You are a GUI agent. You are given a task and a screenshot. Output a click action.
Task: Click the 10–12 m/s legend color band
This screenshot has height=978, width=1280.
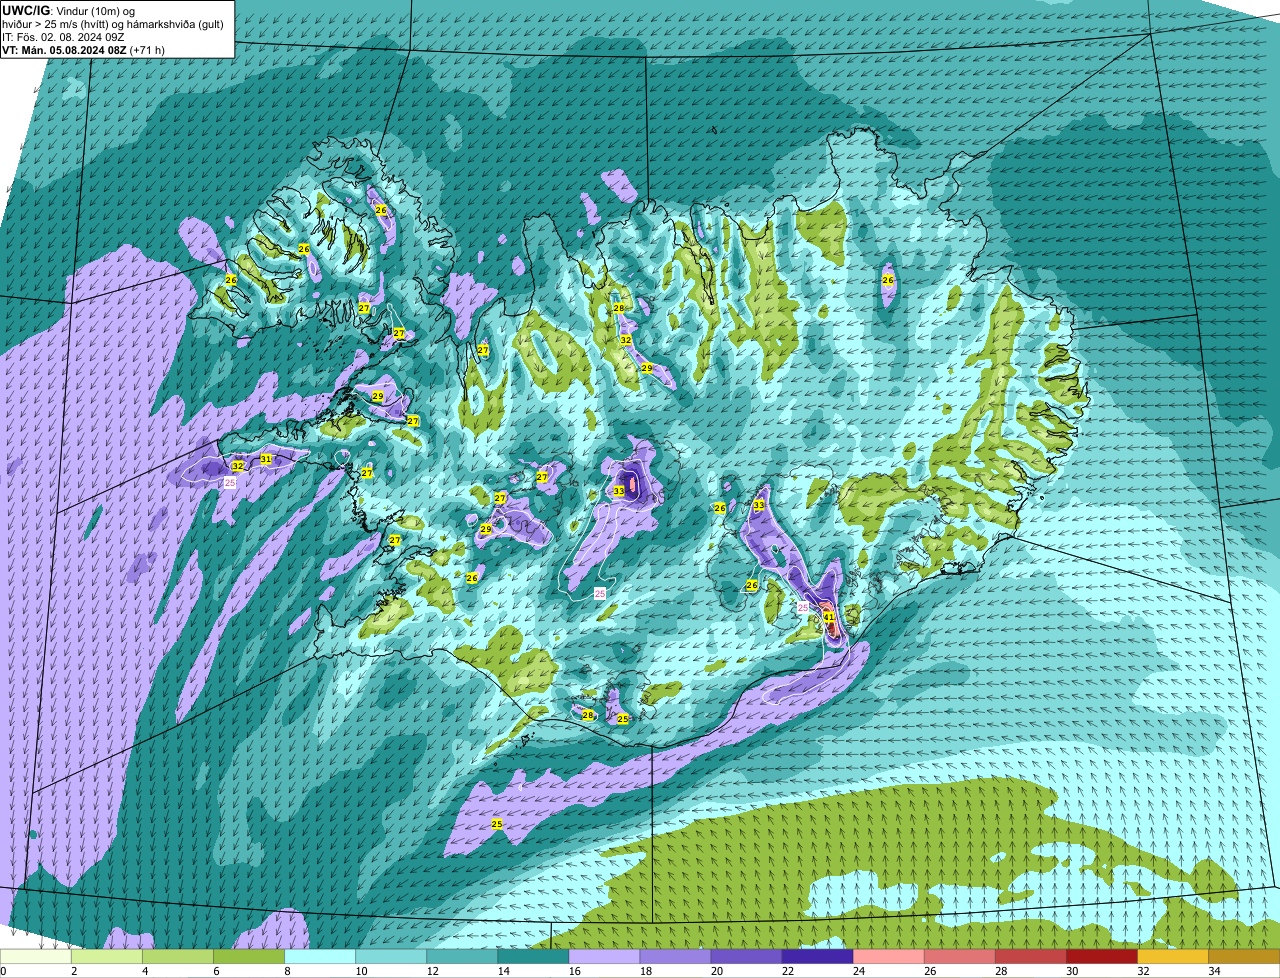click(x=391, y=957)
